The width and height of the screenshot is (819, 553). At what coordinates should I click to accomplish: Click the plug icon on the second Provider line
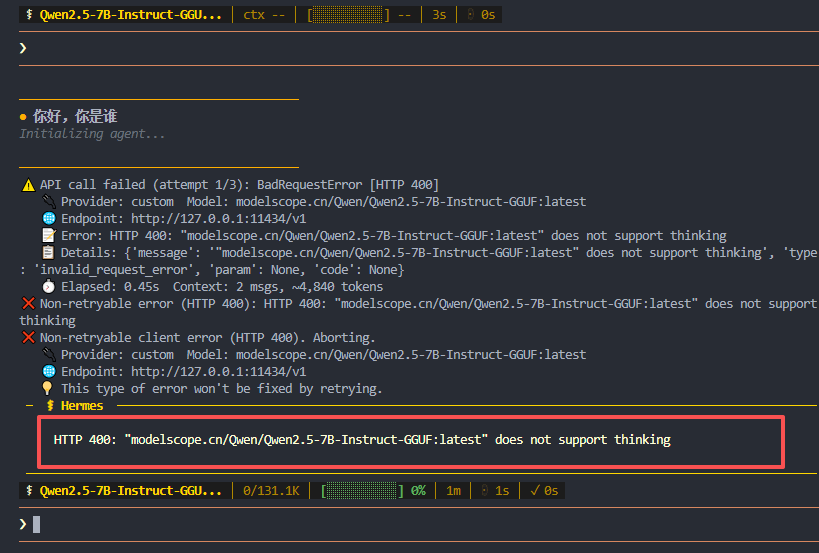[49, 355]
